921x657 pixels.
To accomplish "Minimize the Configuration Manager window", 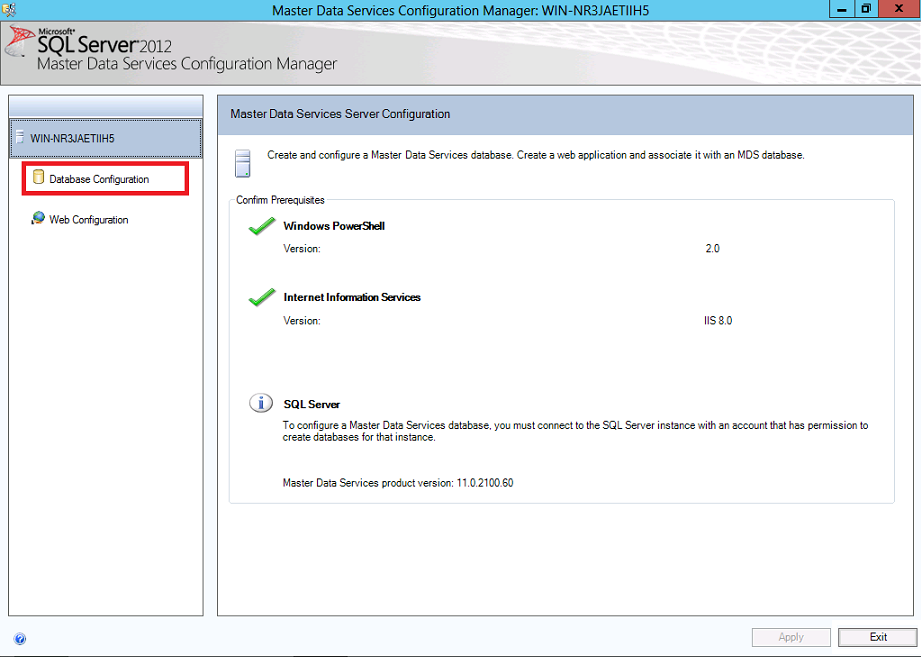I will pyautogui.click(x=842, y=9).
